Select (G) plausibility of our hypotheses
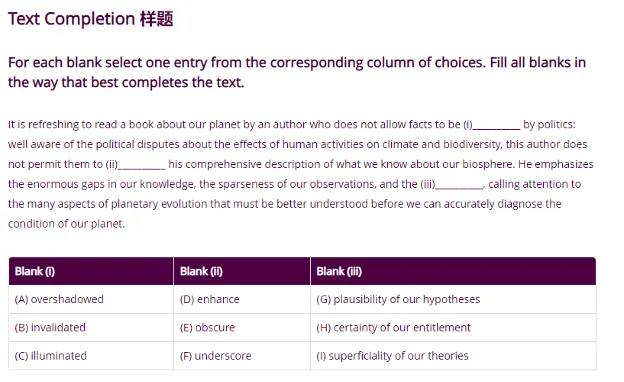624x382 pixels. tap(398, 299)
